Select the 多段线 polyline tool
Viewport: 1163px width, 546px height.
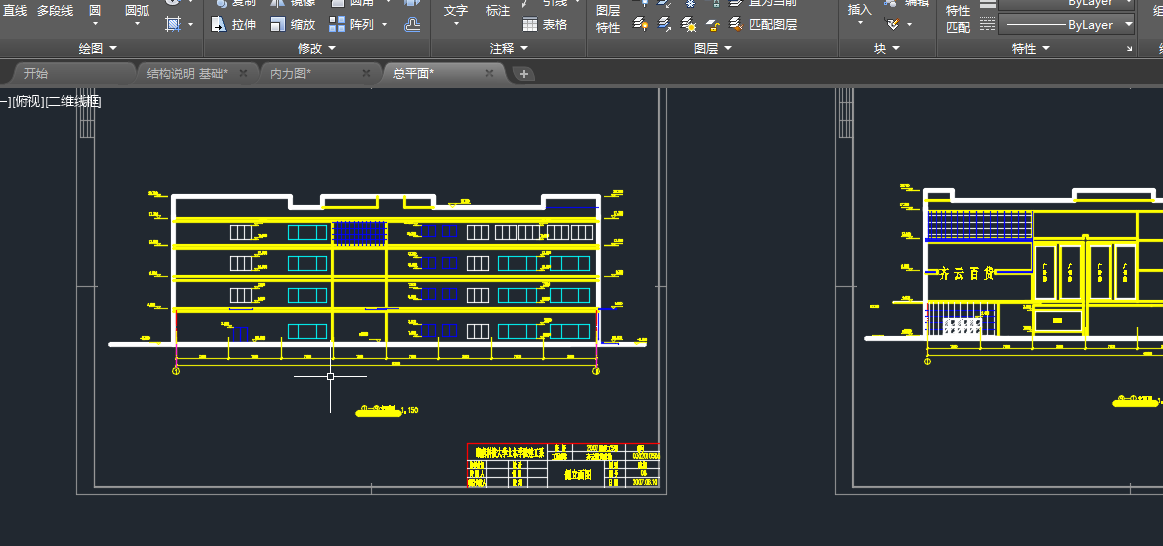tap(56, 10)
